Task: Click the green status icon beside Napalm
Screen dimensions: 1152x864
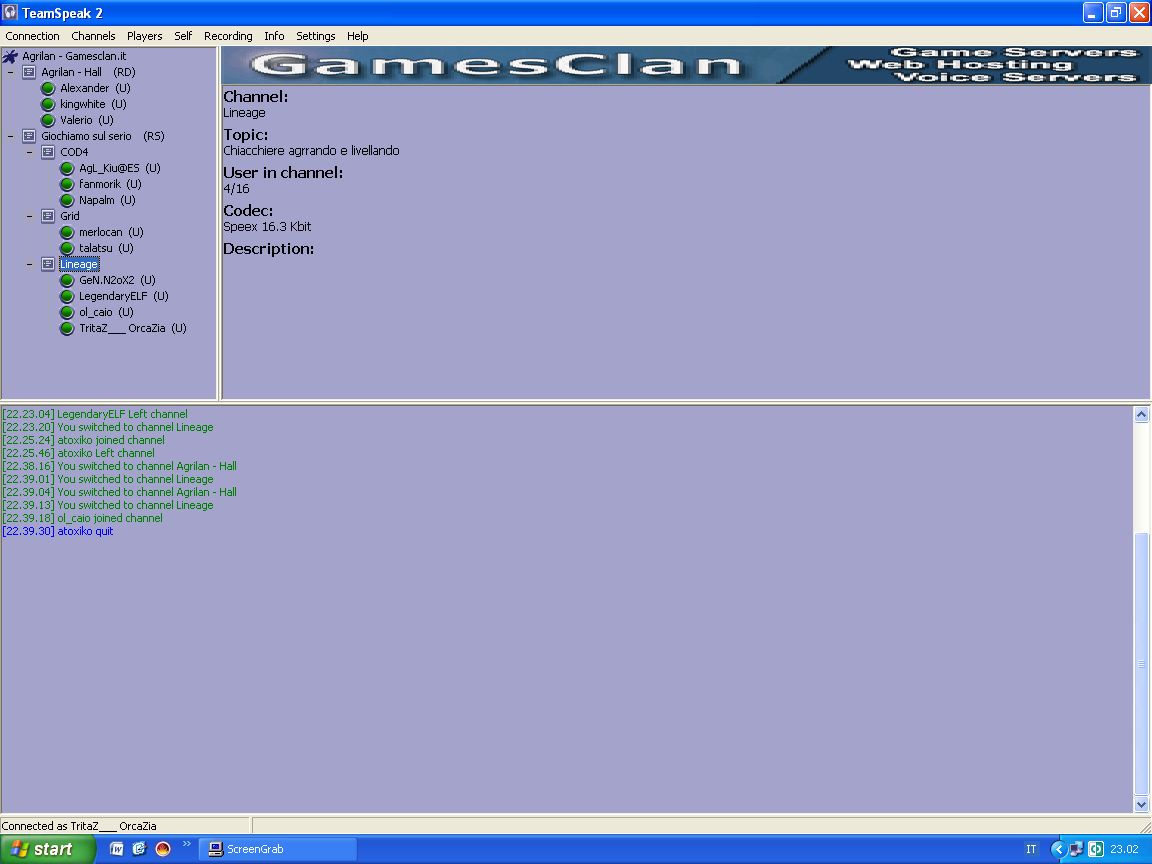Action: pos(67,201)
